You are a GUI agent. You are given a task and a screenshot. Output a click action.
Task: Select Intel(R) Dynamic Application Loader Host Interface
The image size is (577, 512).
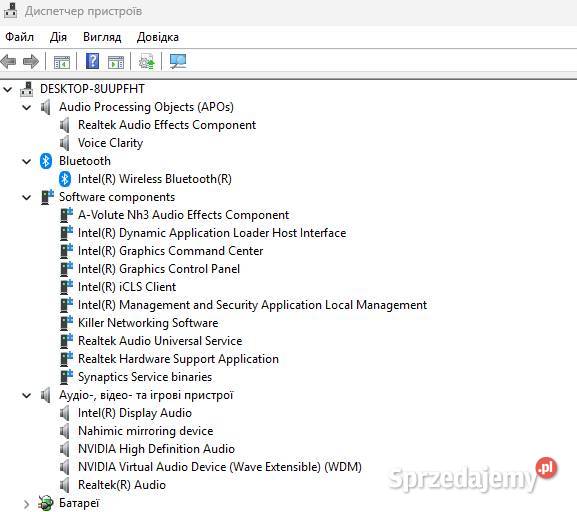pos(212,233)
